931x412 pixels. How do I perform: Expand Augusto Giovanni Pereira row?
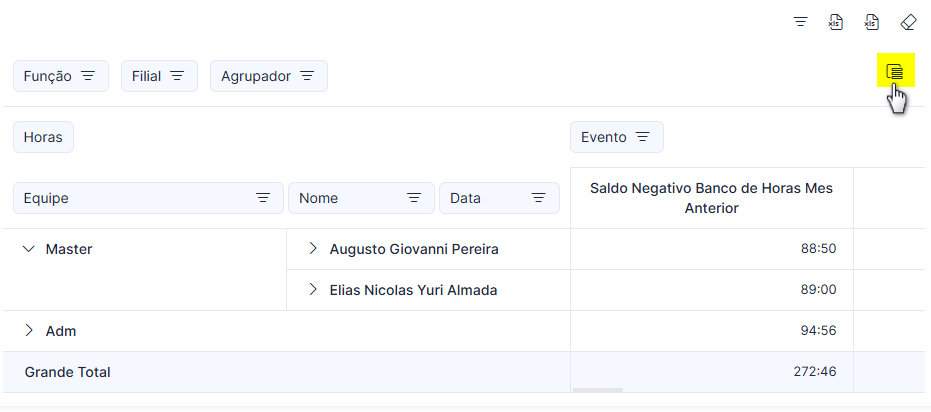pos(313,249)
